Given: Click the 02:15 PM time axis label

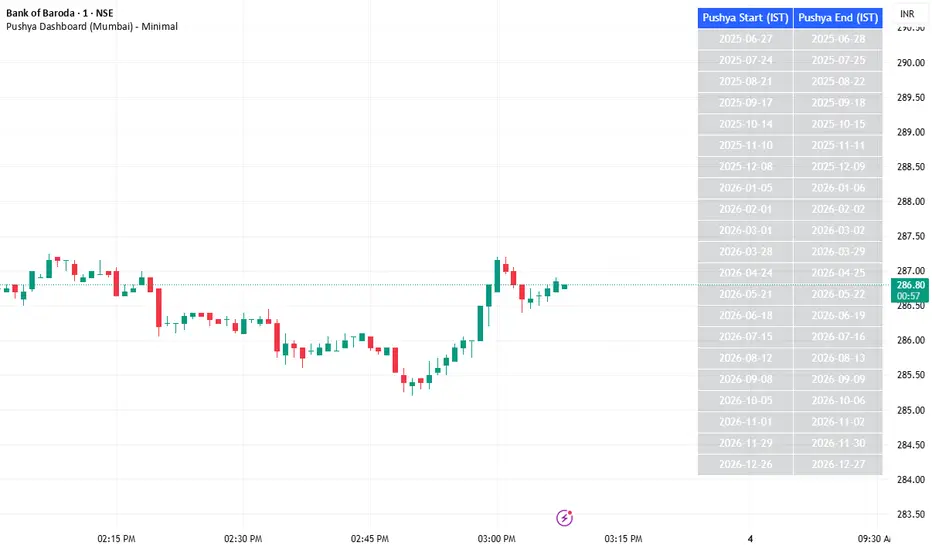Looking at the screenshot, I should pos(117,538).
